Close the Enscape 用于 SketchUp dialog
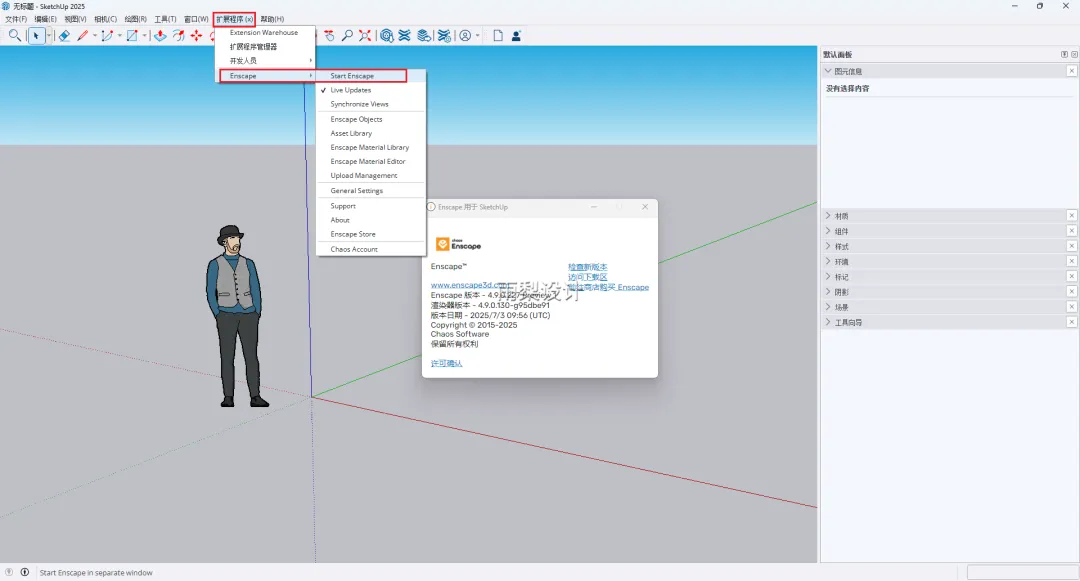 [645, 207]
